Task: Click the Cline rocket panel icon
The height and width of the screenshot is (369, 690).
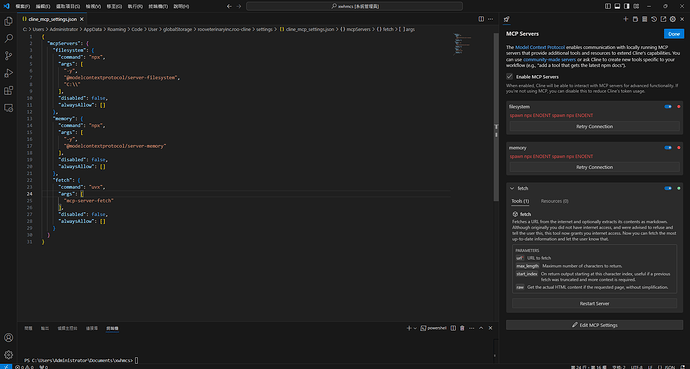Action: (x=506, y=19)
